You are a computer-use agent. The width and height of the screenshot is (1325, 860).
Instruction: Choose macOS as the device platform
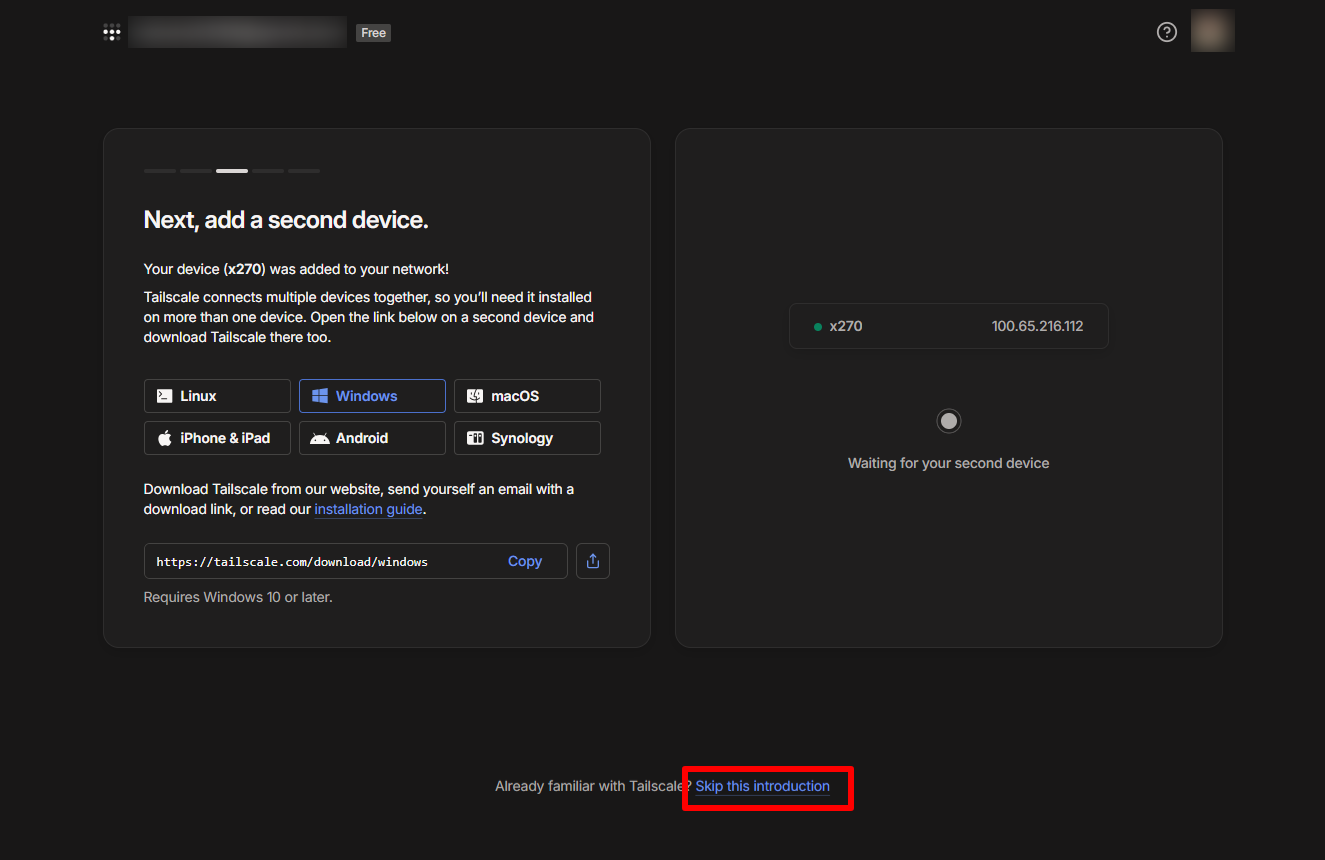527,396
